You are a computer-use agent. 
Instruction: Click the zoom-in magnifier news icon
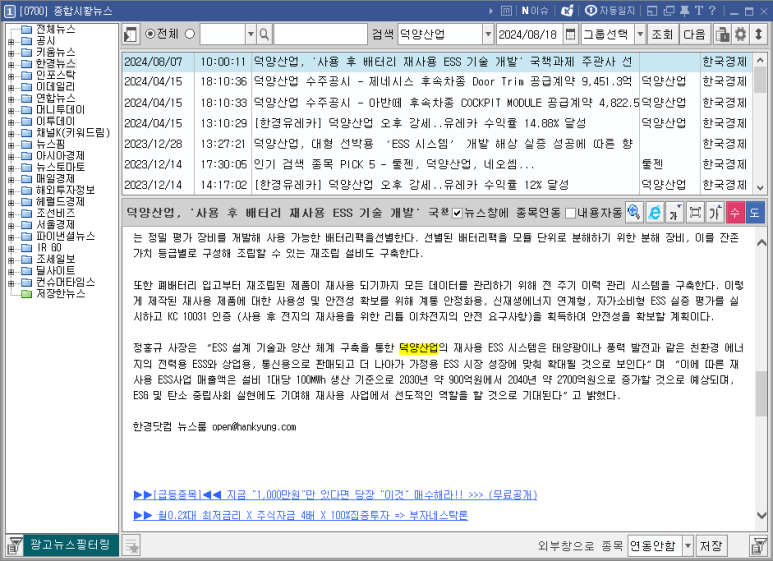point(634,212)
